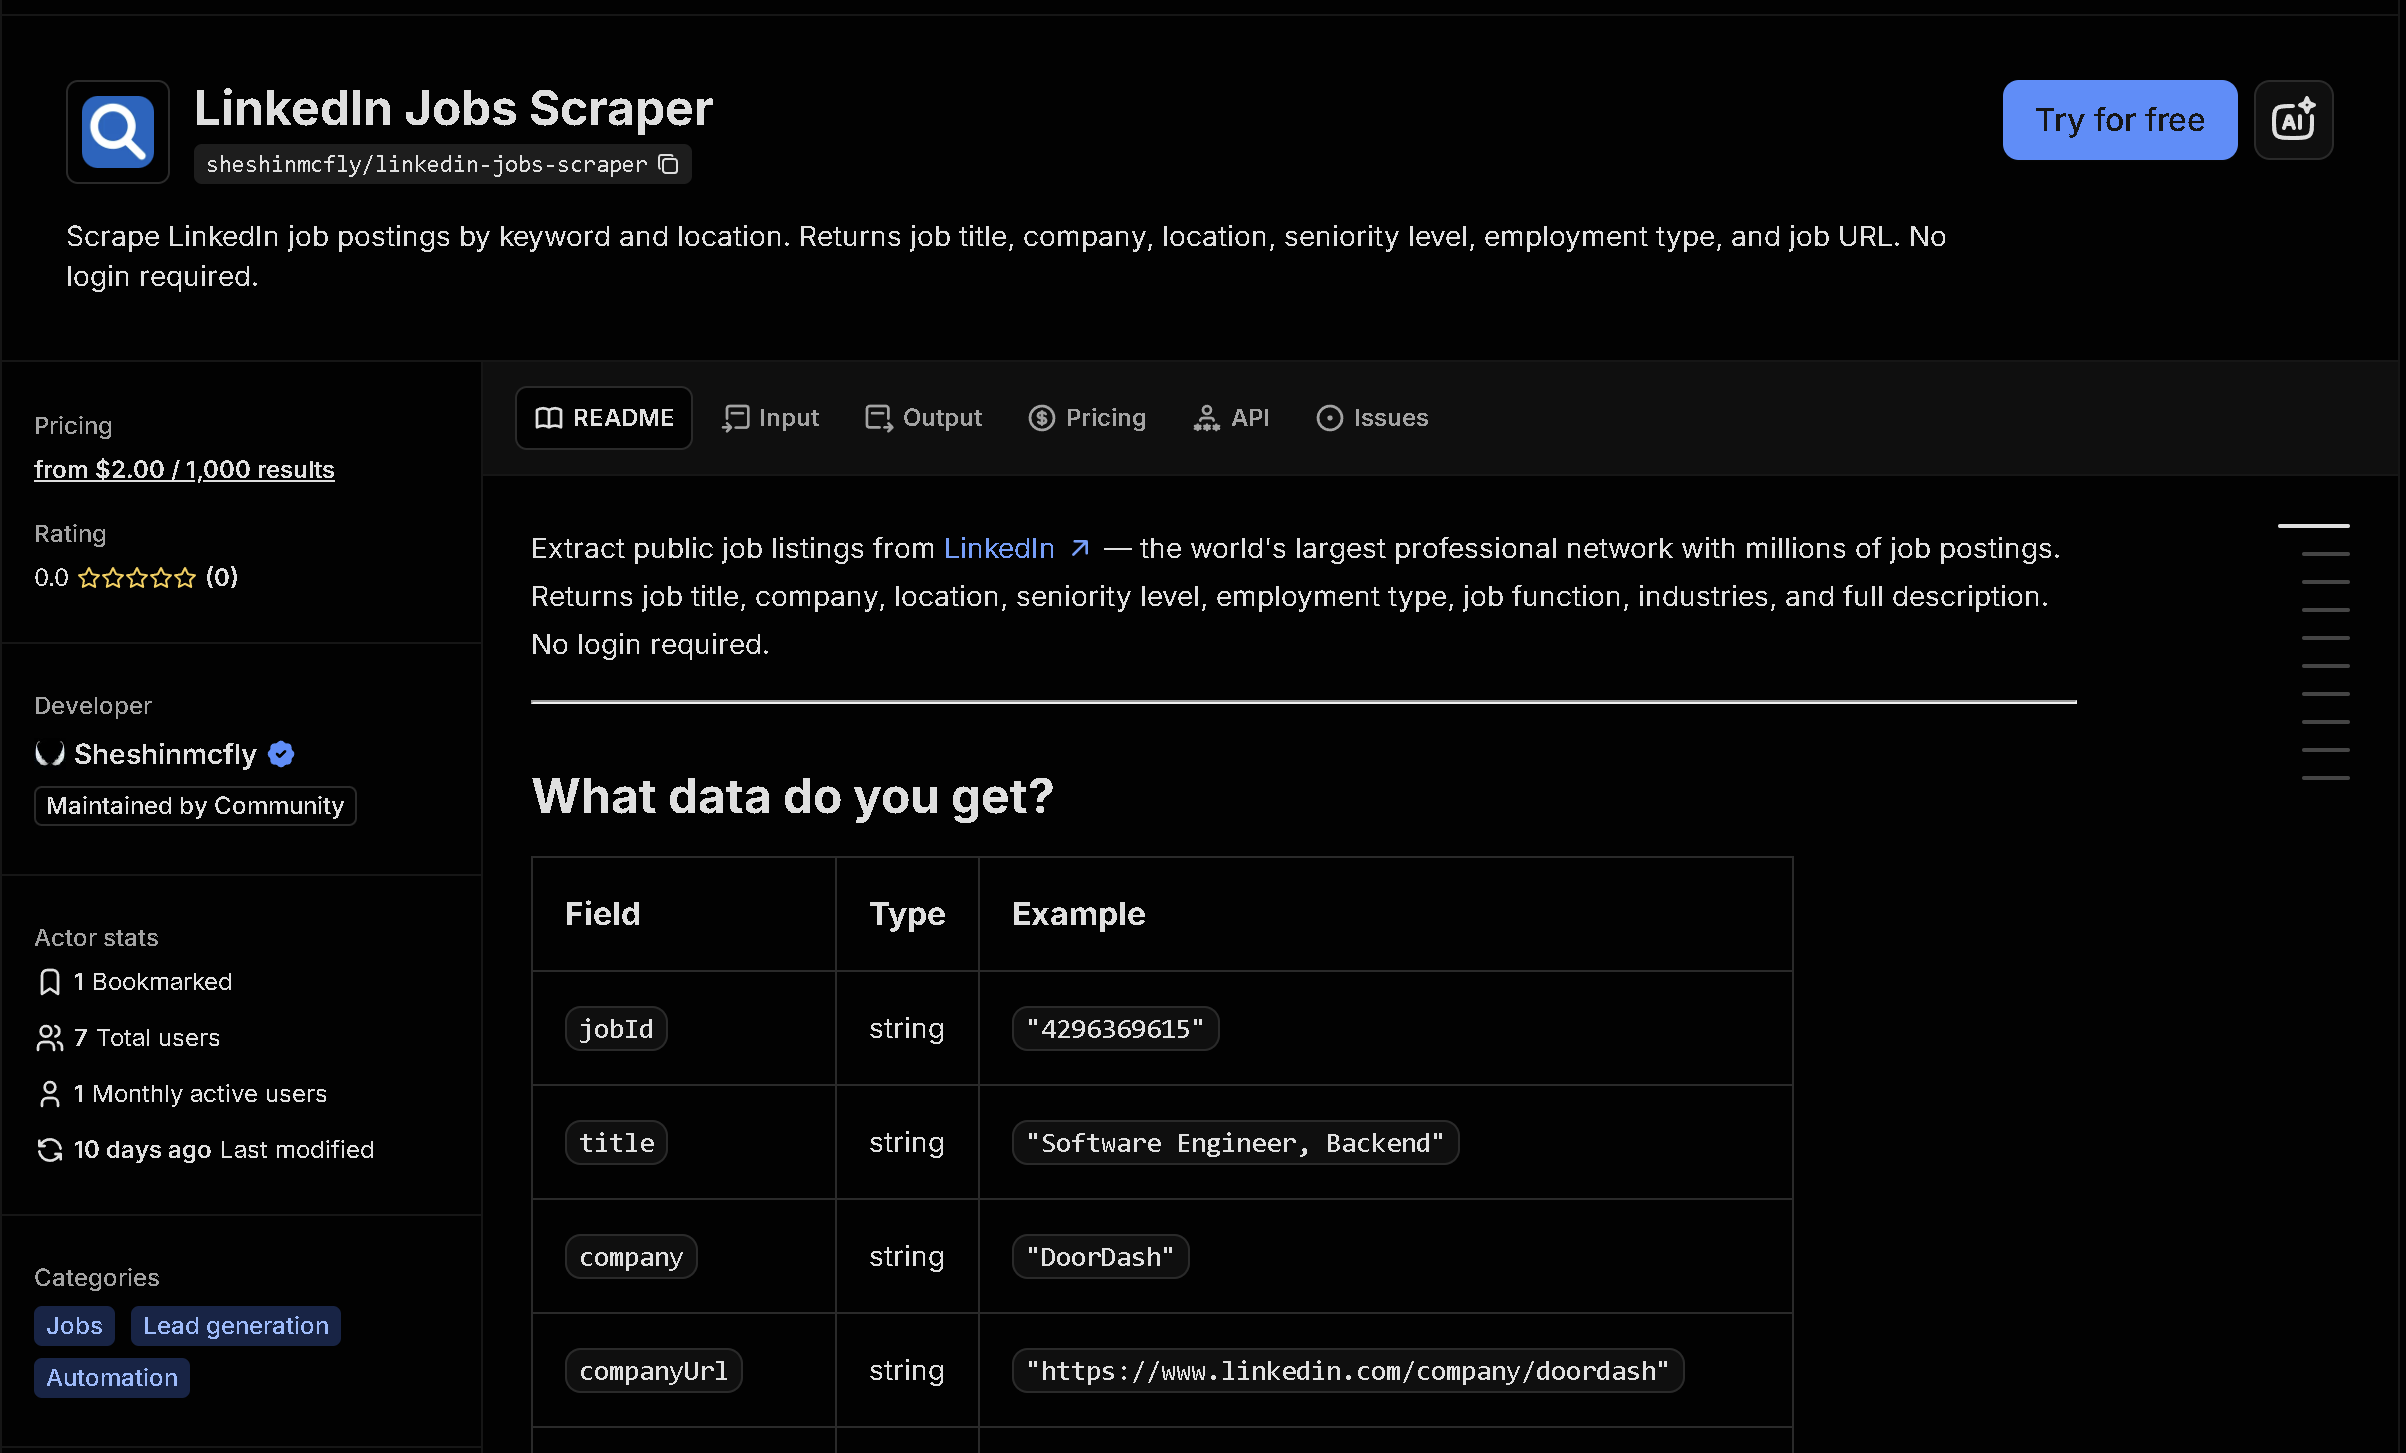This screenshot has width=2406, height=1453.
Task: Click the LinkedIn Jobs Scraper magnifier logo
Action: pyautogui.click(x=118, y=132)
